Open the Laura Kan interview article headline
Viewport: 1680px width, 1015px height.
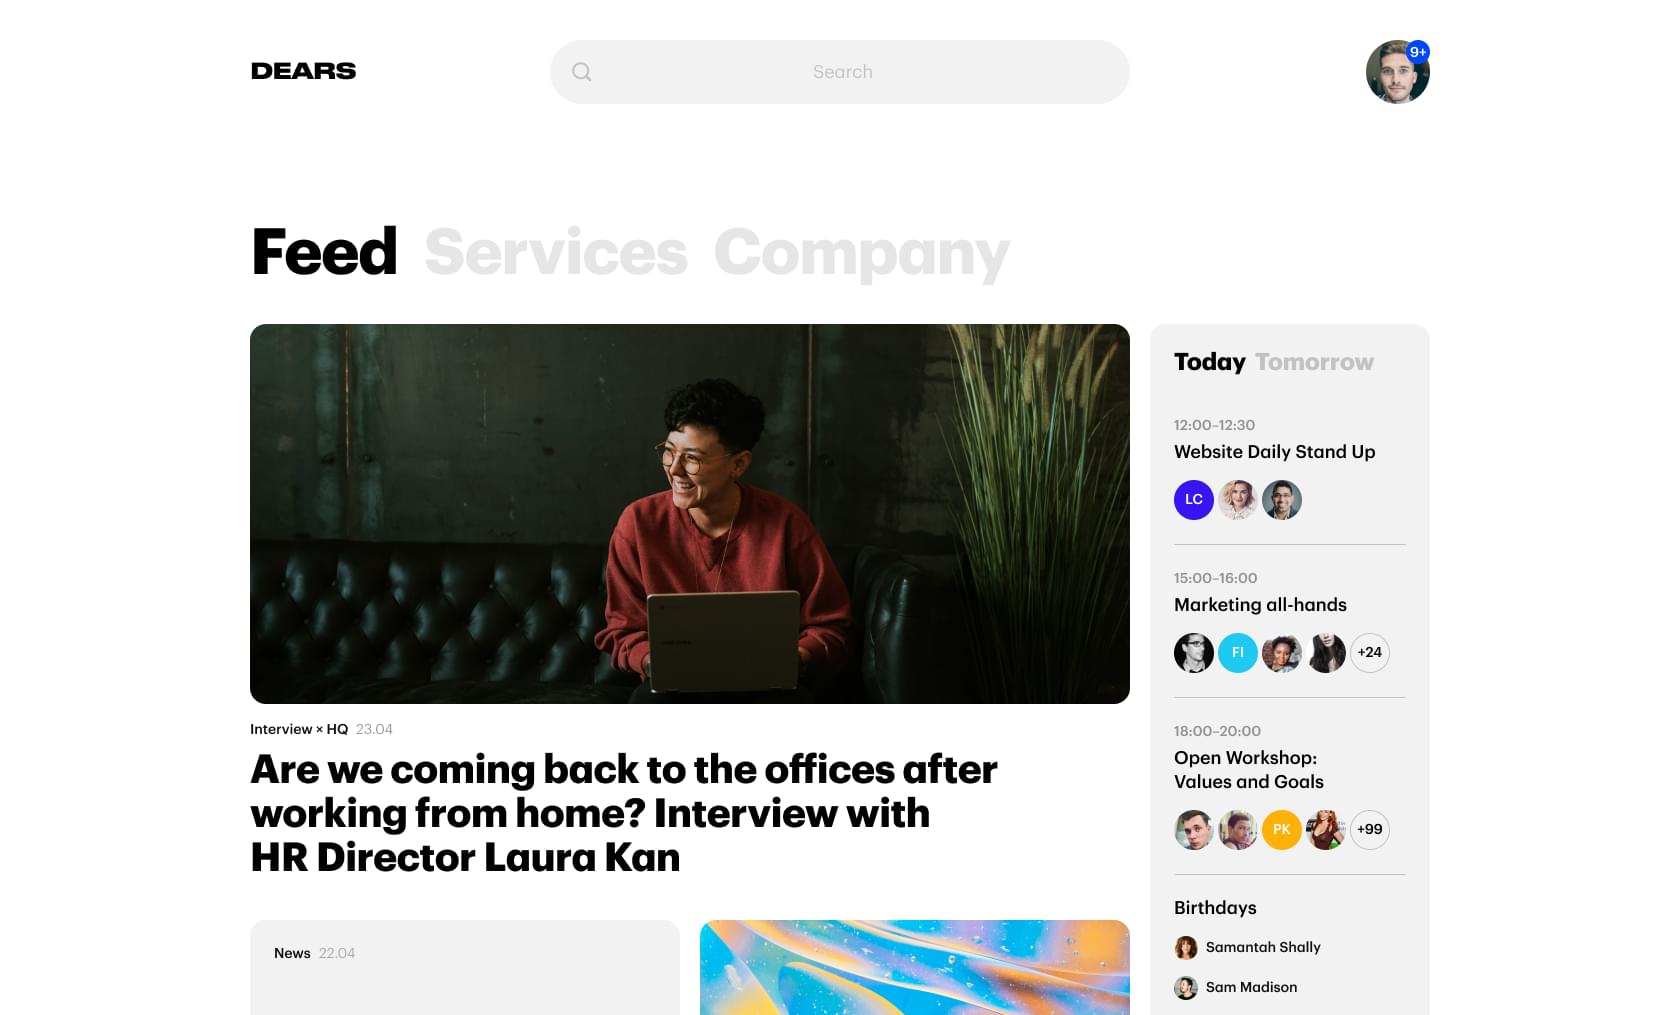click(x=624, y=813)
